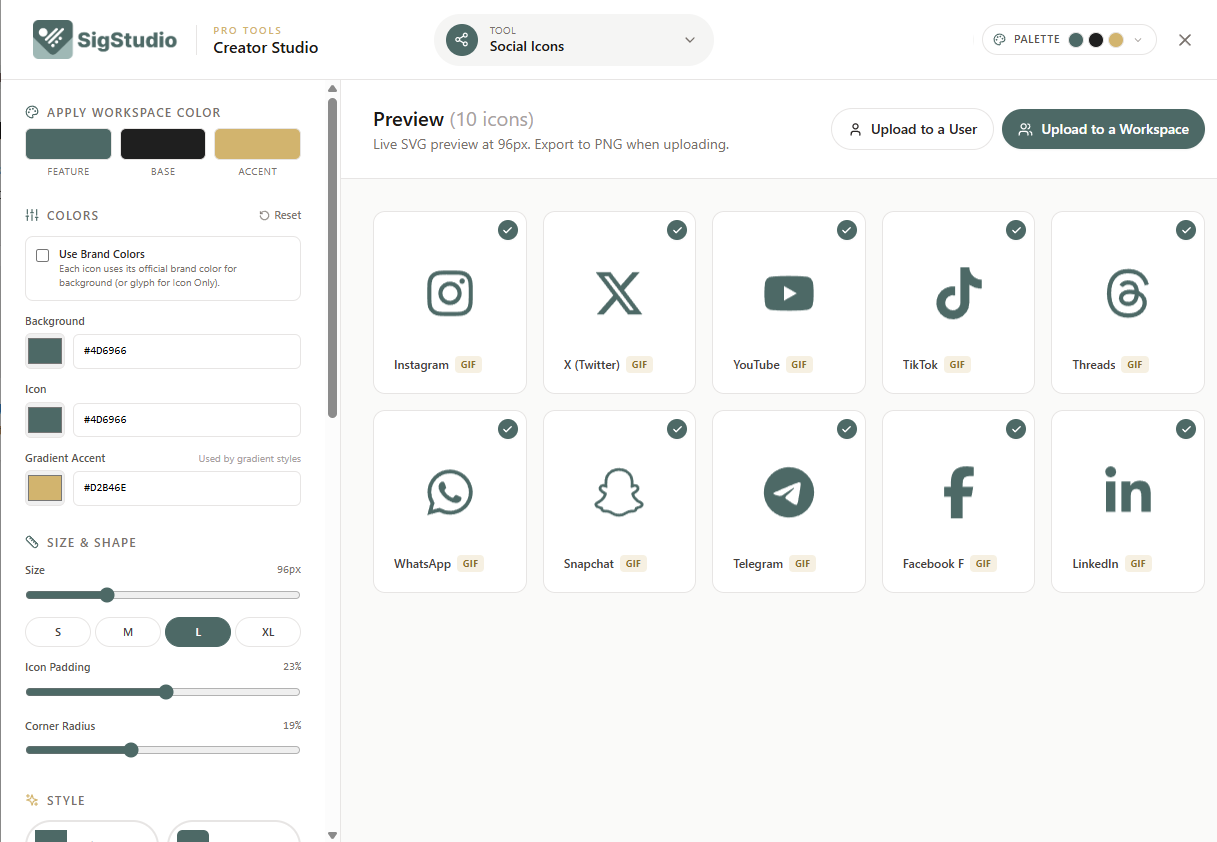Click the Telegram icon preview
This screenshot has height=842, width=1217.
[x=789, y=492]
